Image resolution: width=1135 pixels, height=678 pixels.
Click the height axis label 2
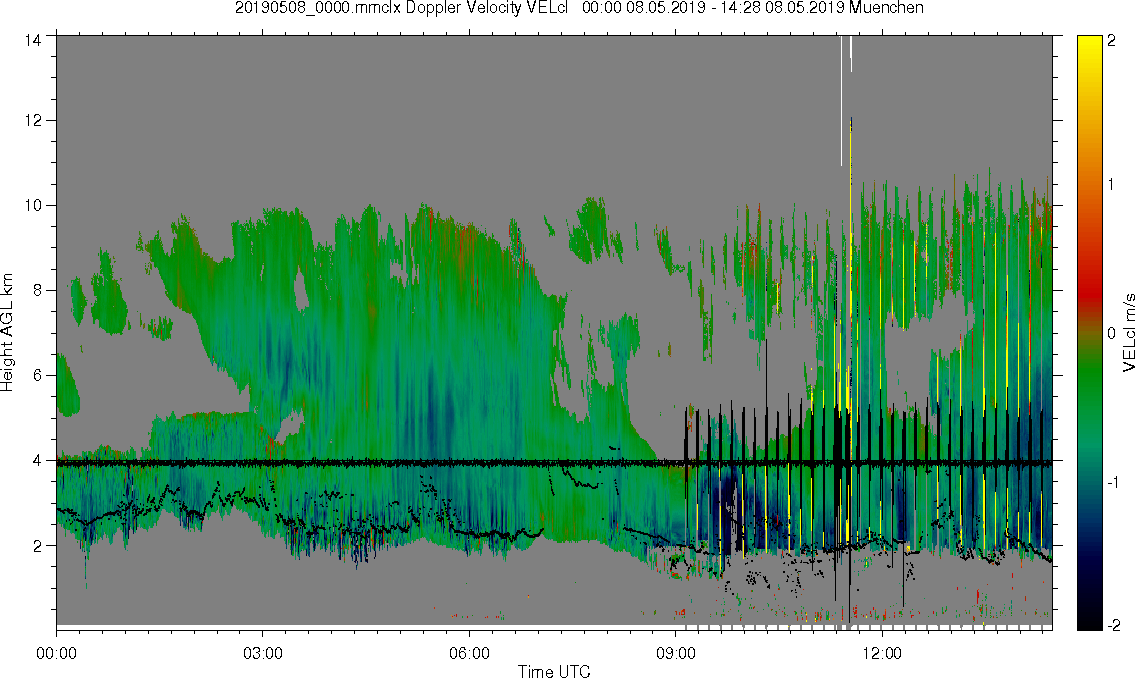(35, 546)
